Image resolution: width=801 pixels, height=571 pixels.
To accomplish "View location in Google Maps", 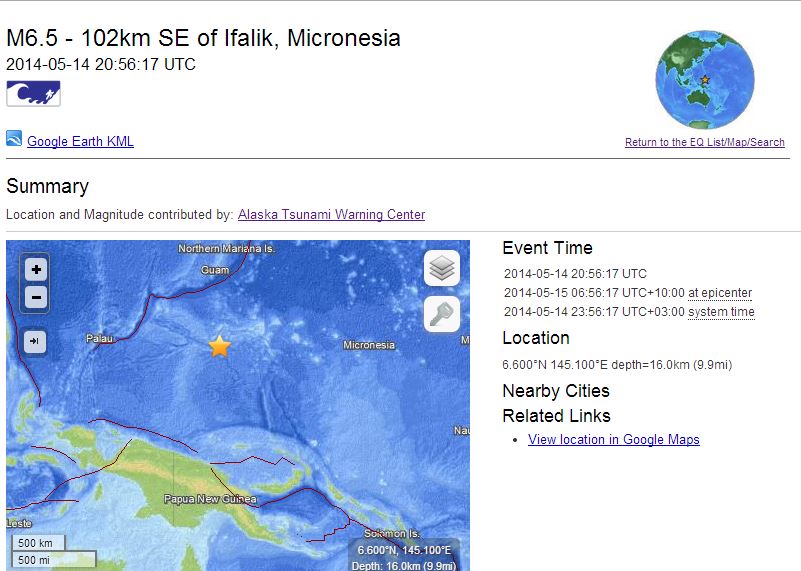I will pyautogui.click(x=614, y=440).
